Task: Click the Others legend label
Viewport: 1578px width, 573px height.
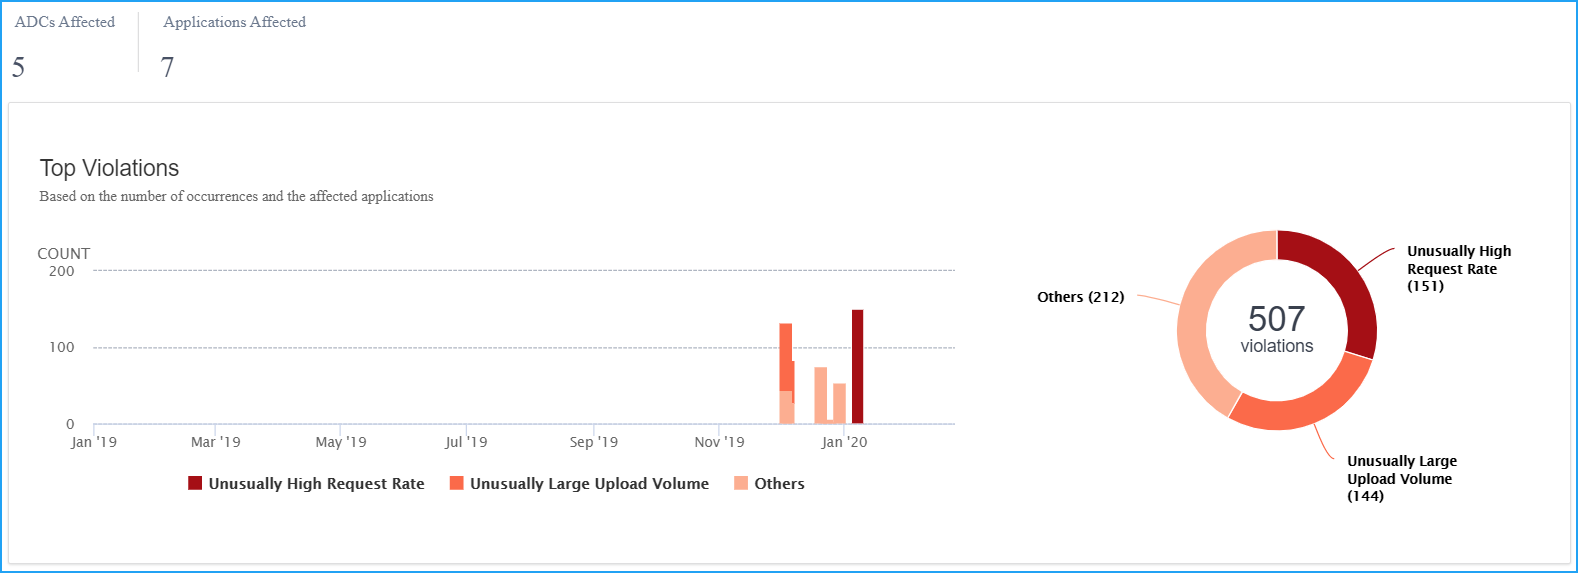Action: point(779,484)
